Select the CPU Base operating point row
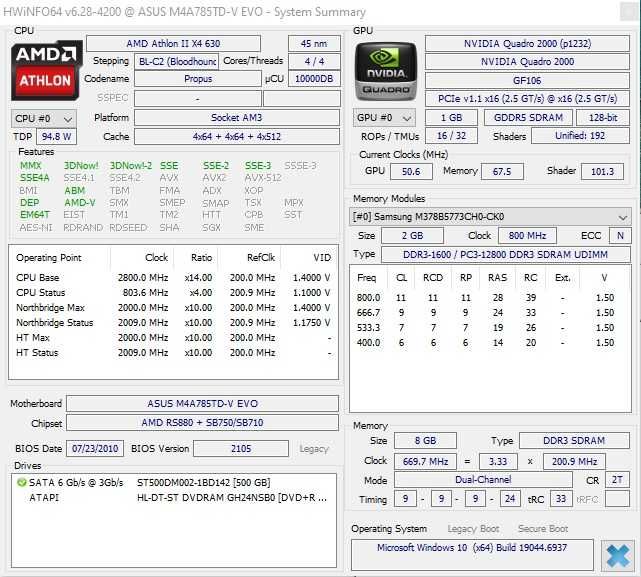 (173, 278)
